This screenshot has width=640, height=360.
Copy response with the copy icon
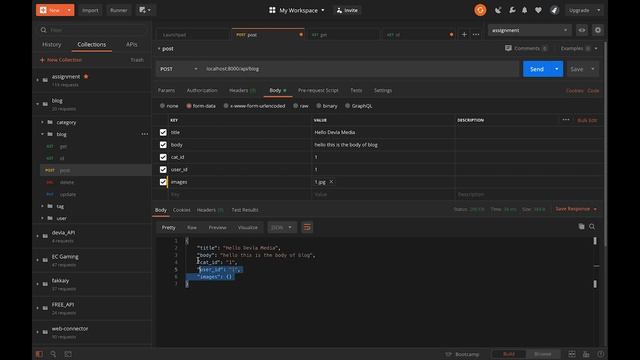coord(581,227)
